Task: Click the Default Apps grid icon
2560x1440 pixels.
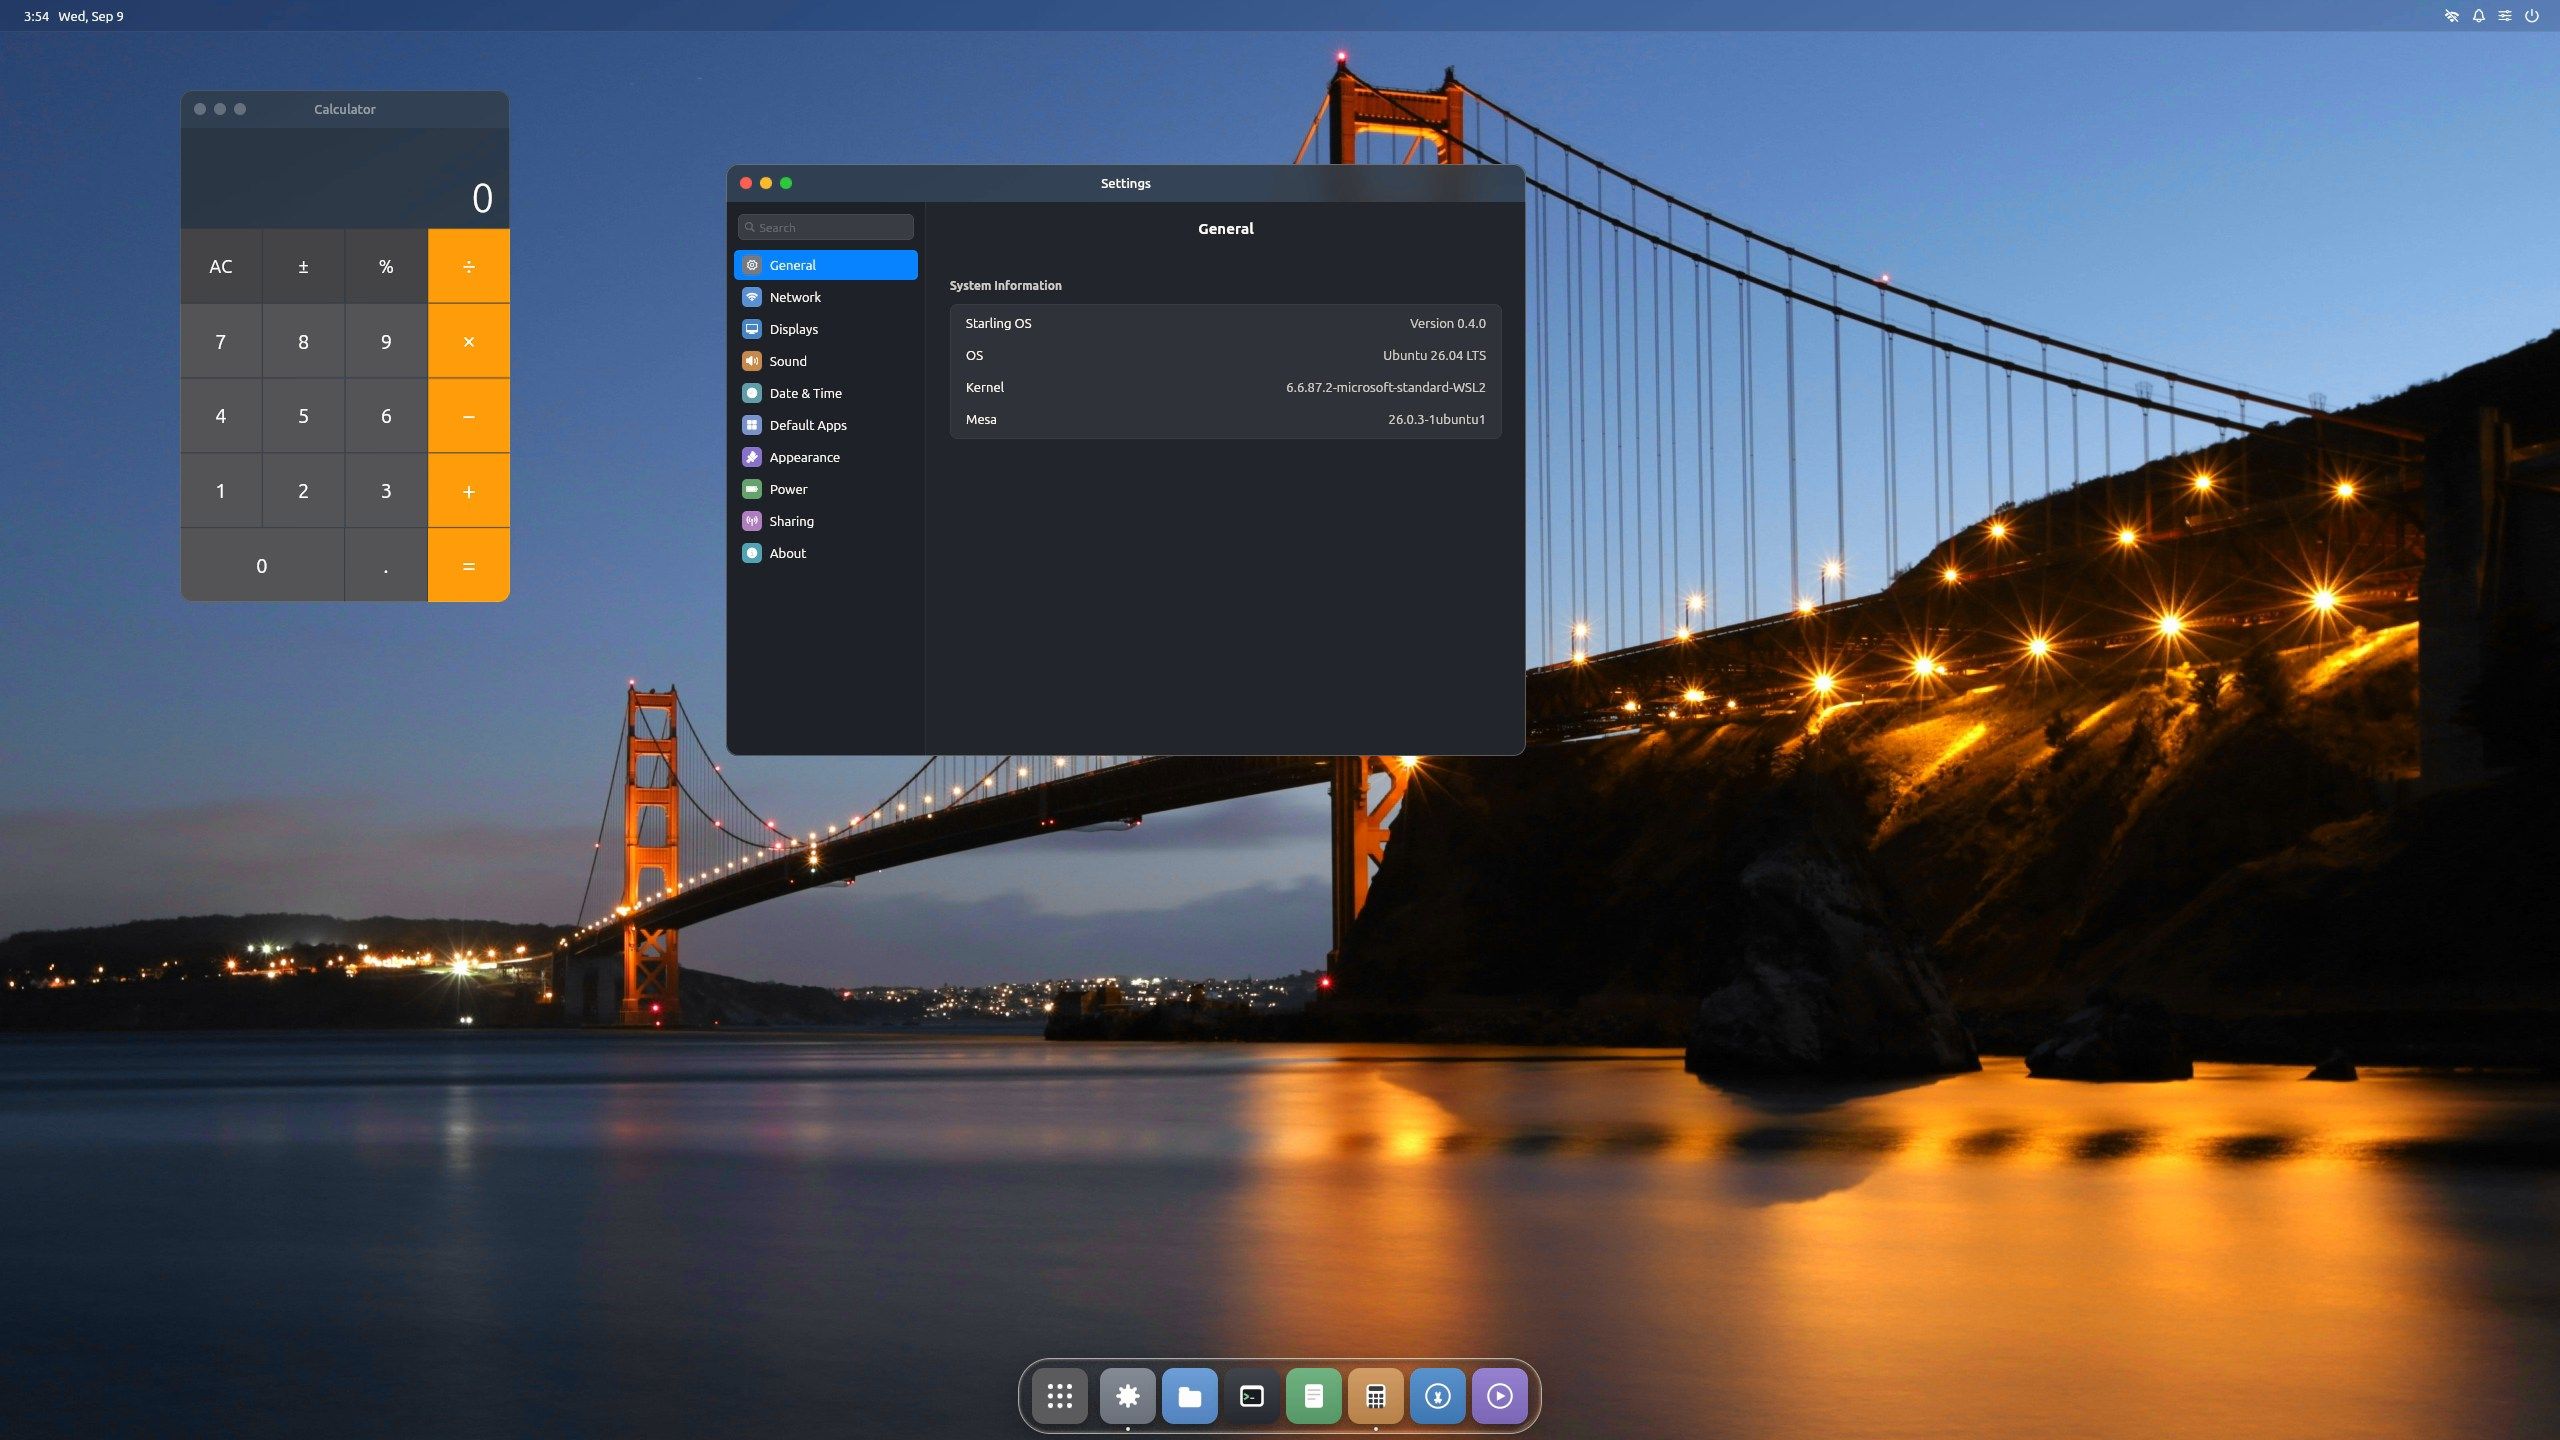Action: (x=752, y=425)
